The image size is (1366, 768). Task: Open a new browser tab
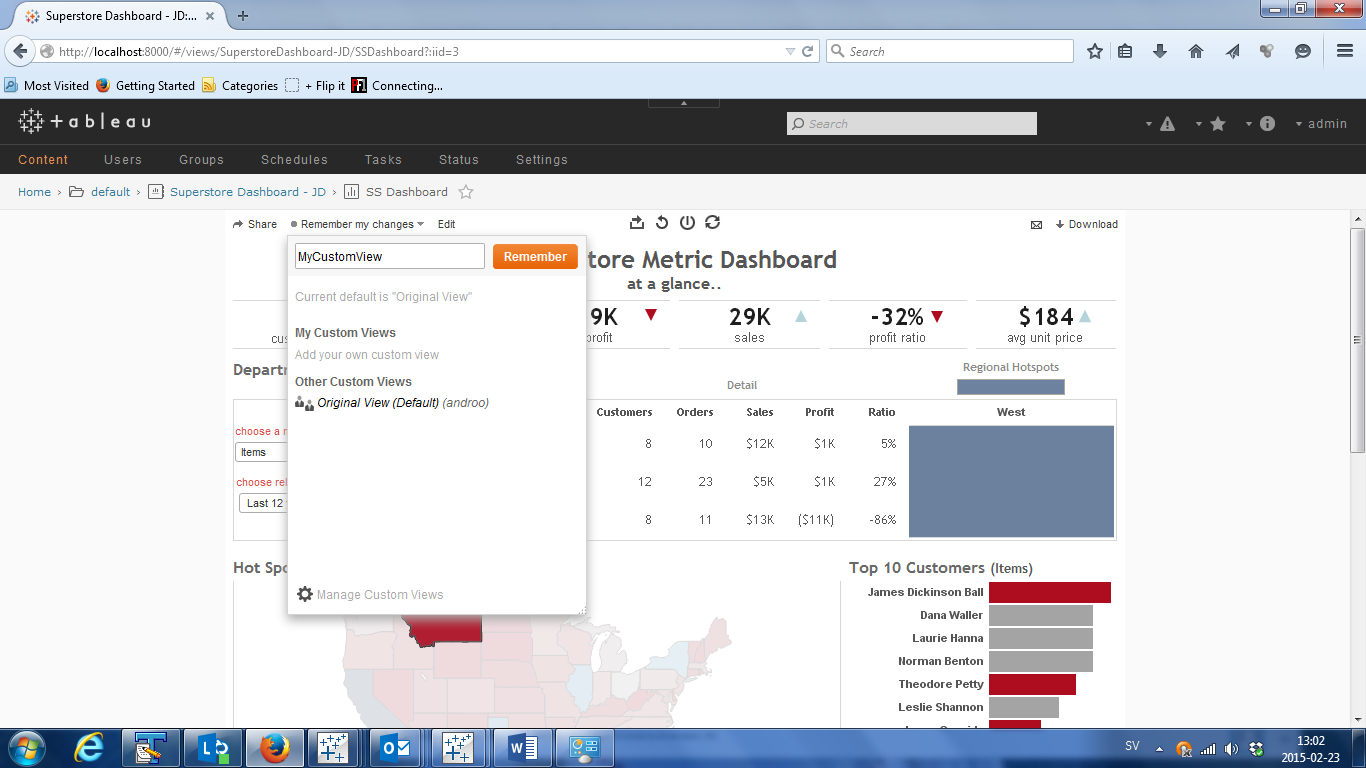tap(243, 16)
